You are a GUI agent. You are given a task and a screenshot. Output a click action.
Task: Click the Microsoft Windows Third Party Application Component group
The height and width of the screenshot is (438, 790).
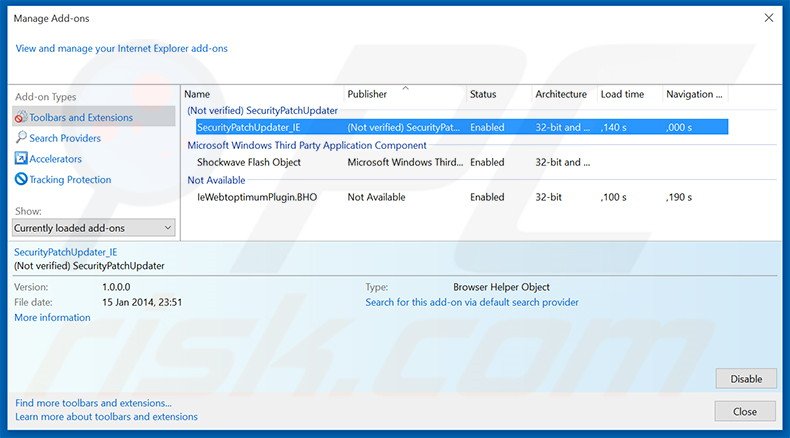[x=307, y=145]
